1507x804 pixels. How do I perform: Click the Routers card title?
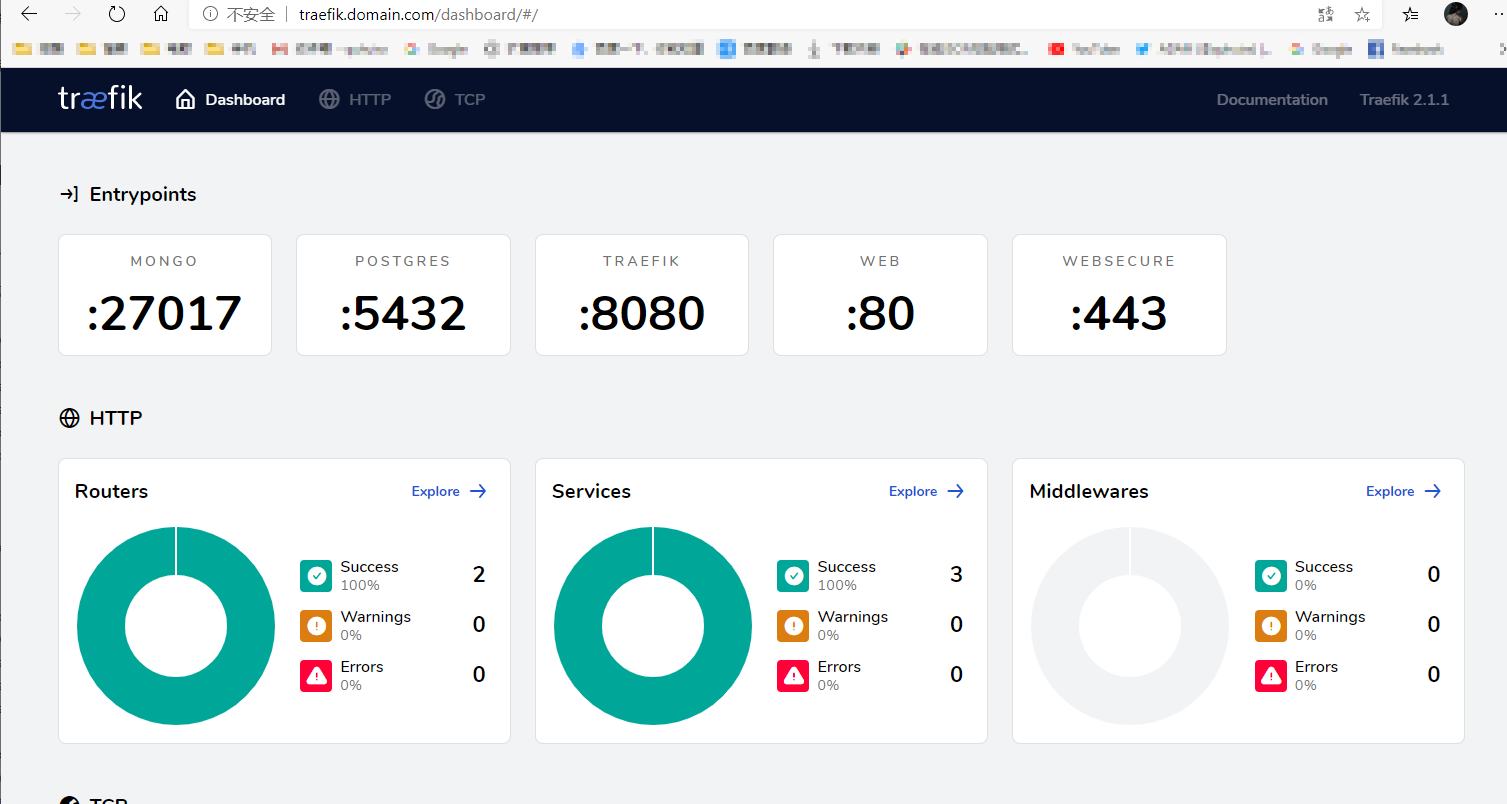tap(111, 491)
